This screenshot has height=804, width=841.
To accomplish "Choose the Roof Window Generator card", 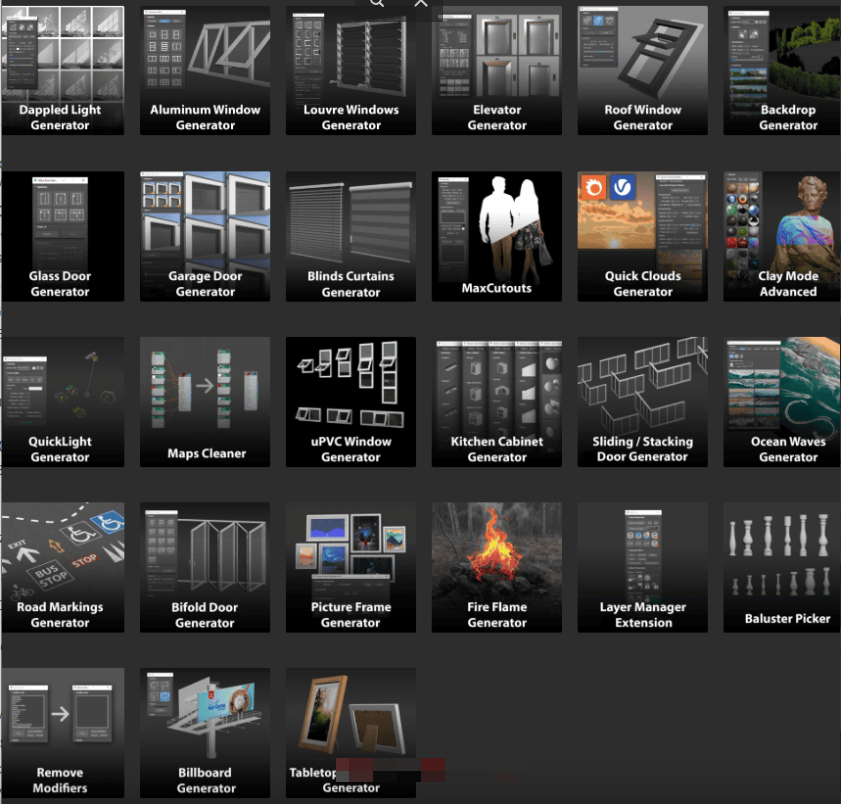I will [x=643, y=70].
